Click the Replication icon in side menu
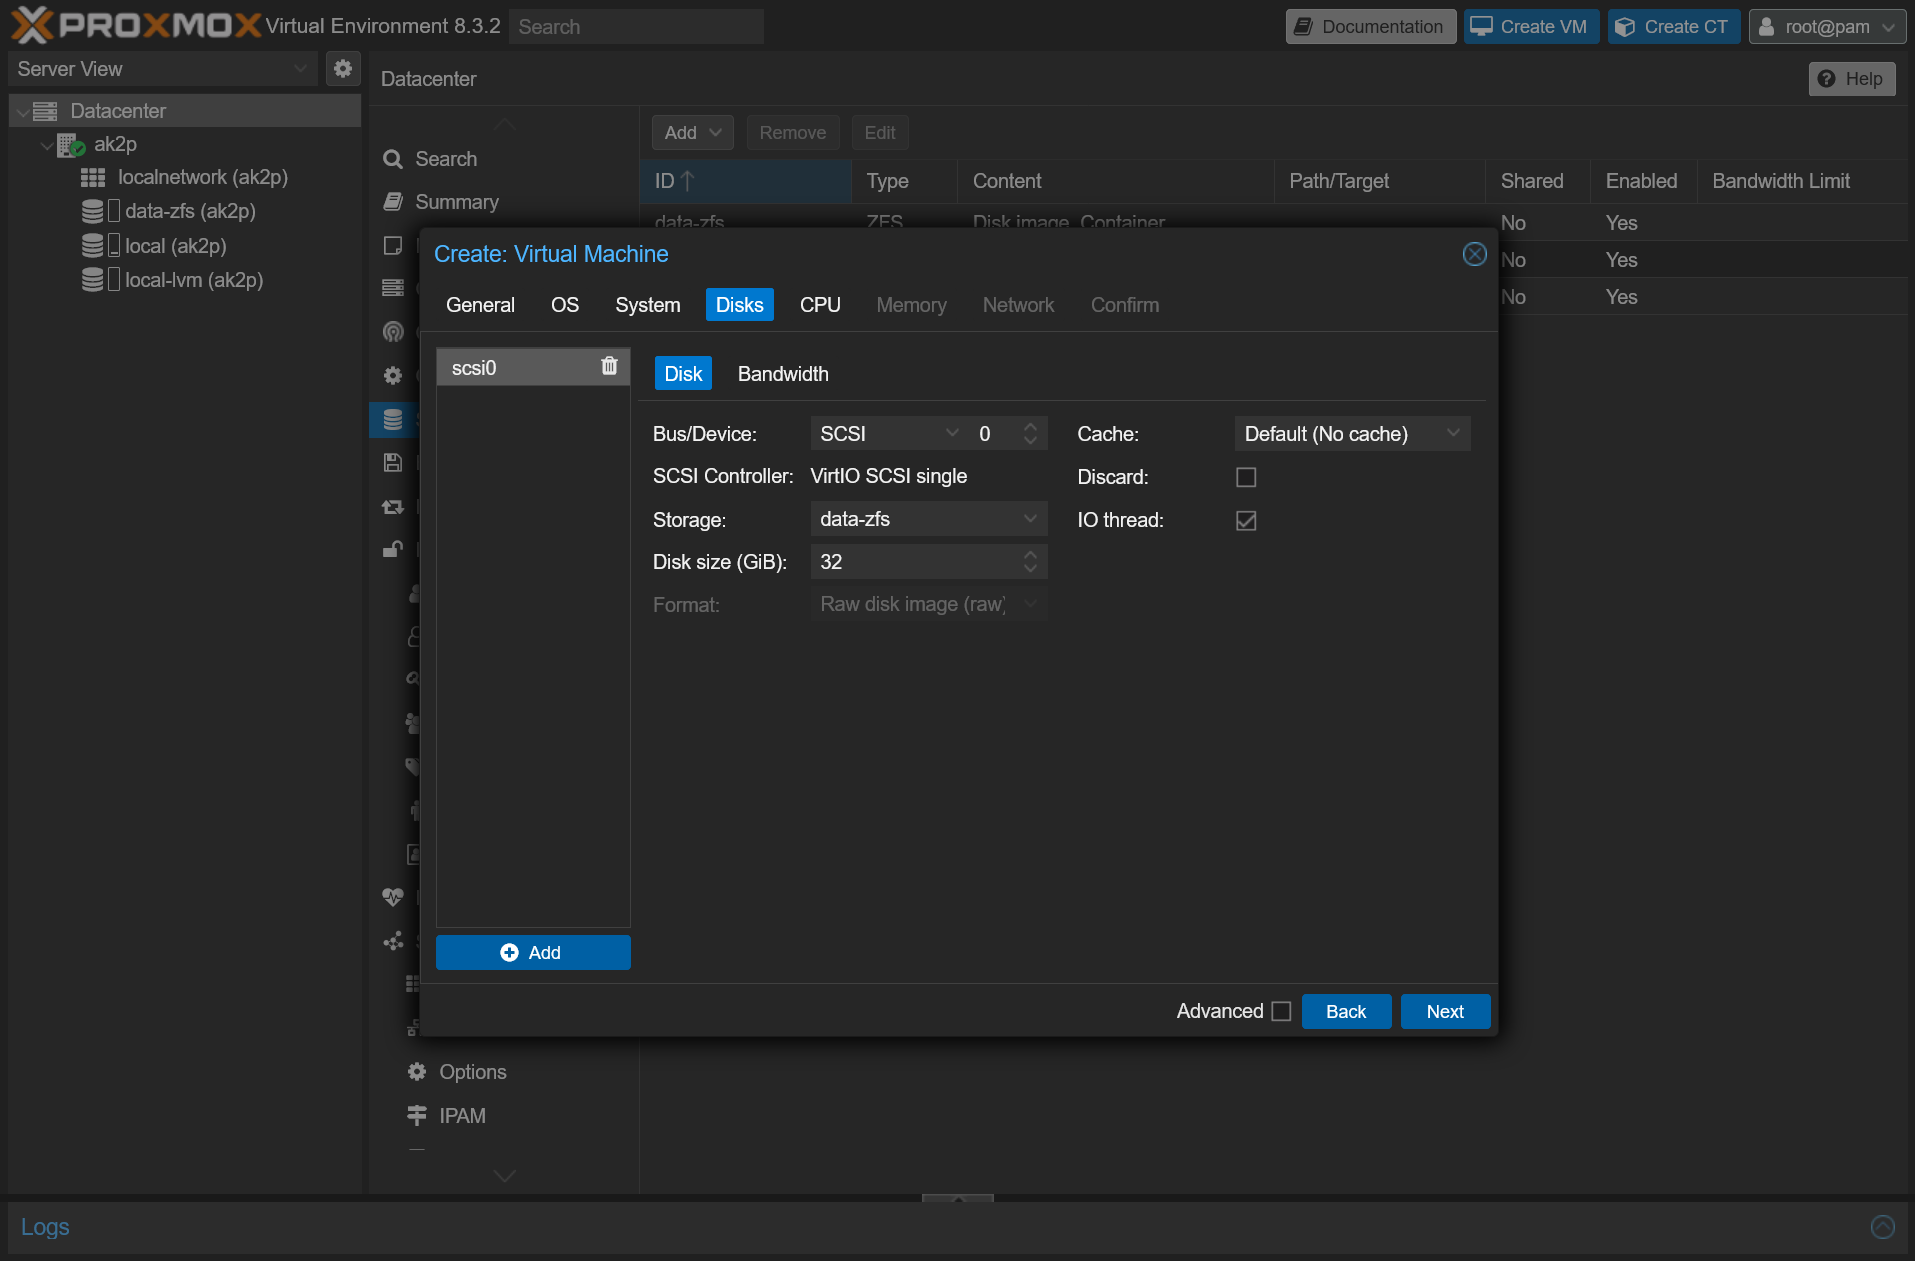 (x=393, y=507)
